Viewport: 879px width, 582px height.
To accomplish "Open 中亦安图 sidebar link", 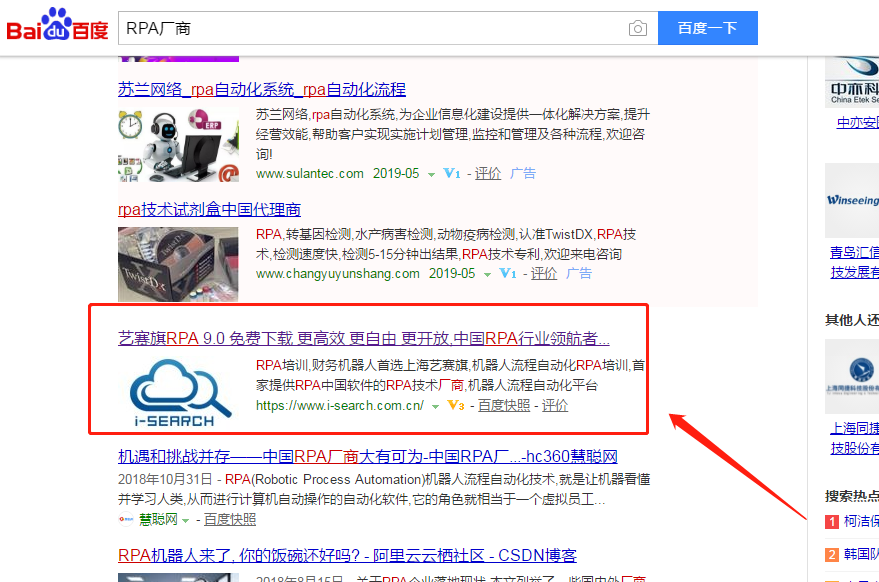I will [x=857, y=122].
